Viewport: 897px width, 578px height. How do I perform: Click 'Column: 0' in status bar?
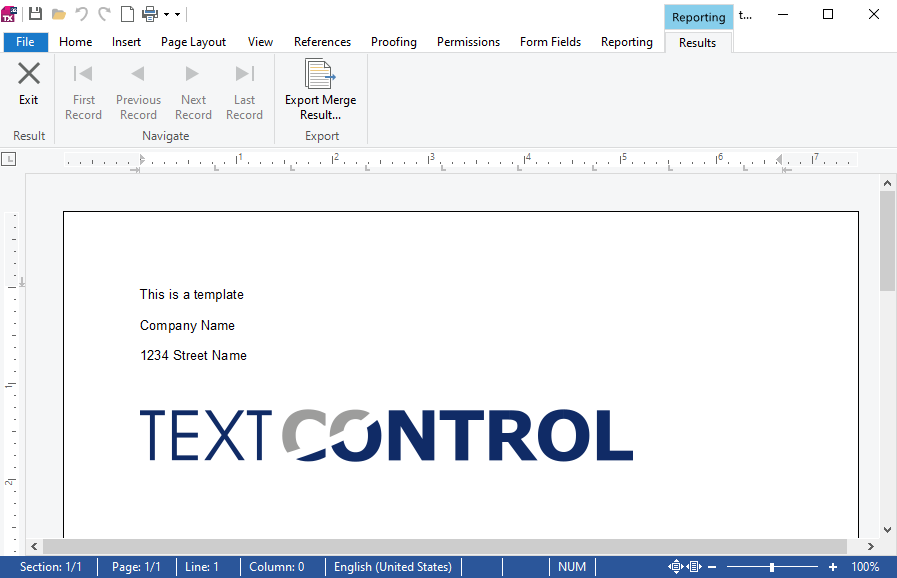point(277,567)
